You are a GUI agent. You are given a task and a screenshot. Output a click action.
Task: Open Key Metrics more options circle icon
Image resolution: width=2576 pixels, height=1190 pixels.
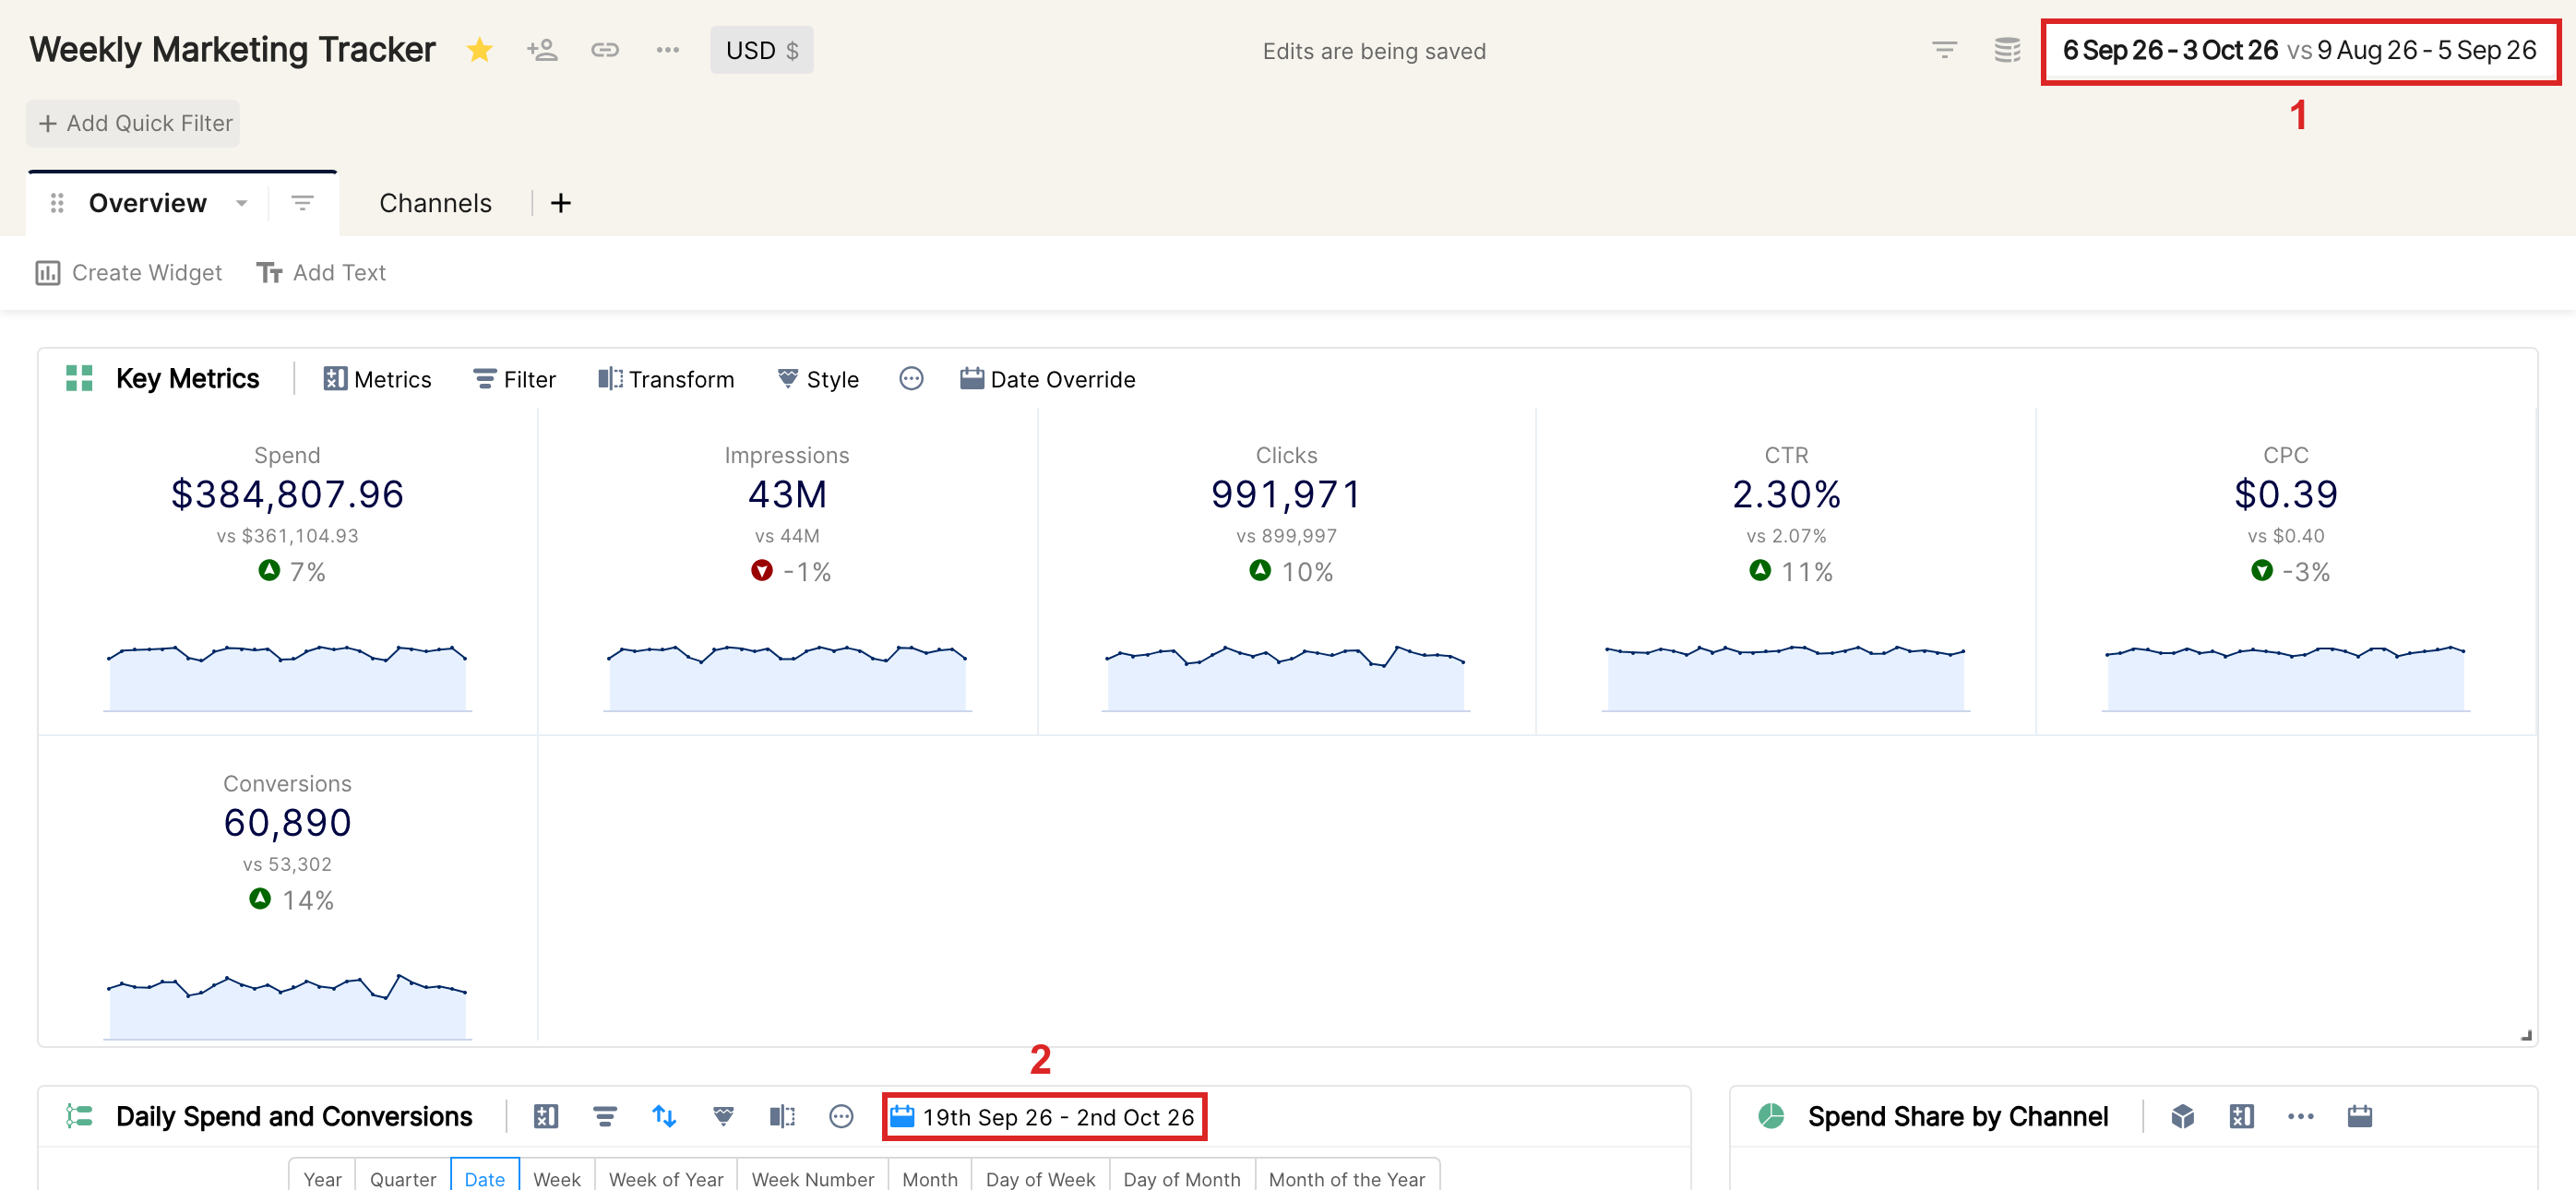[x=911, y=379]
